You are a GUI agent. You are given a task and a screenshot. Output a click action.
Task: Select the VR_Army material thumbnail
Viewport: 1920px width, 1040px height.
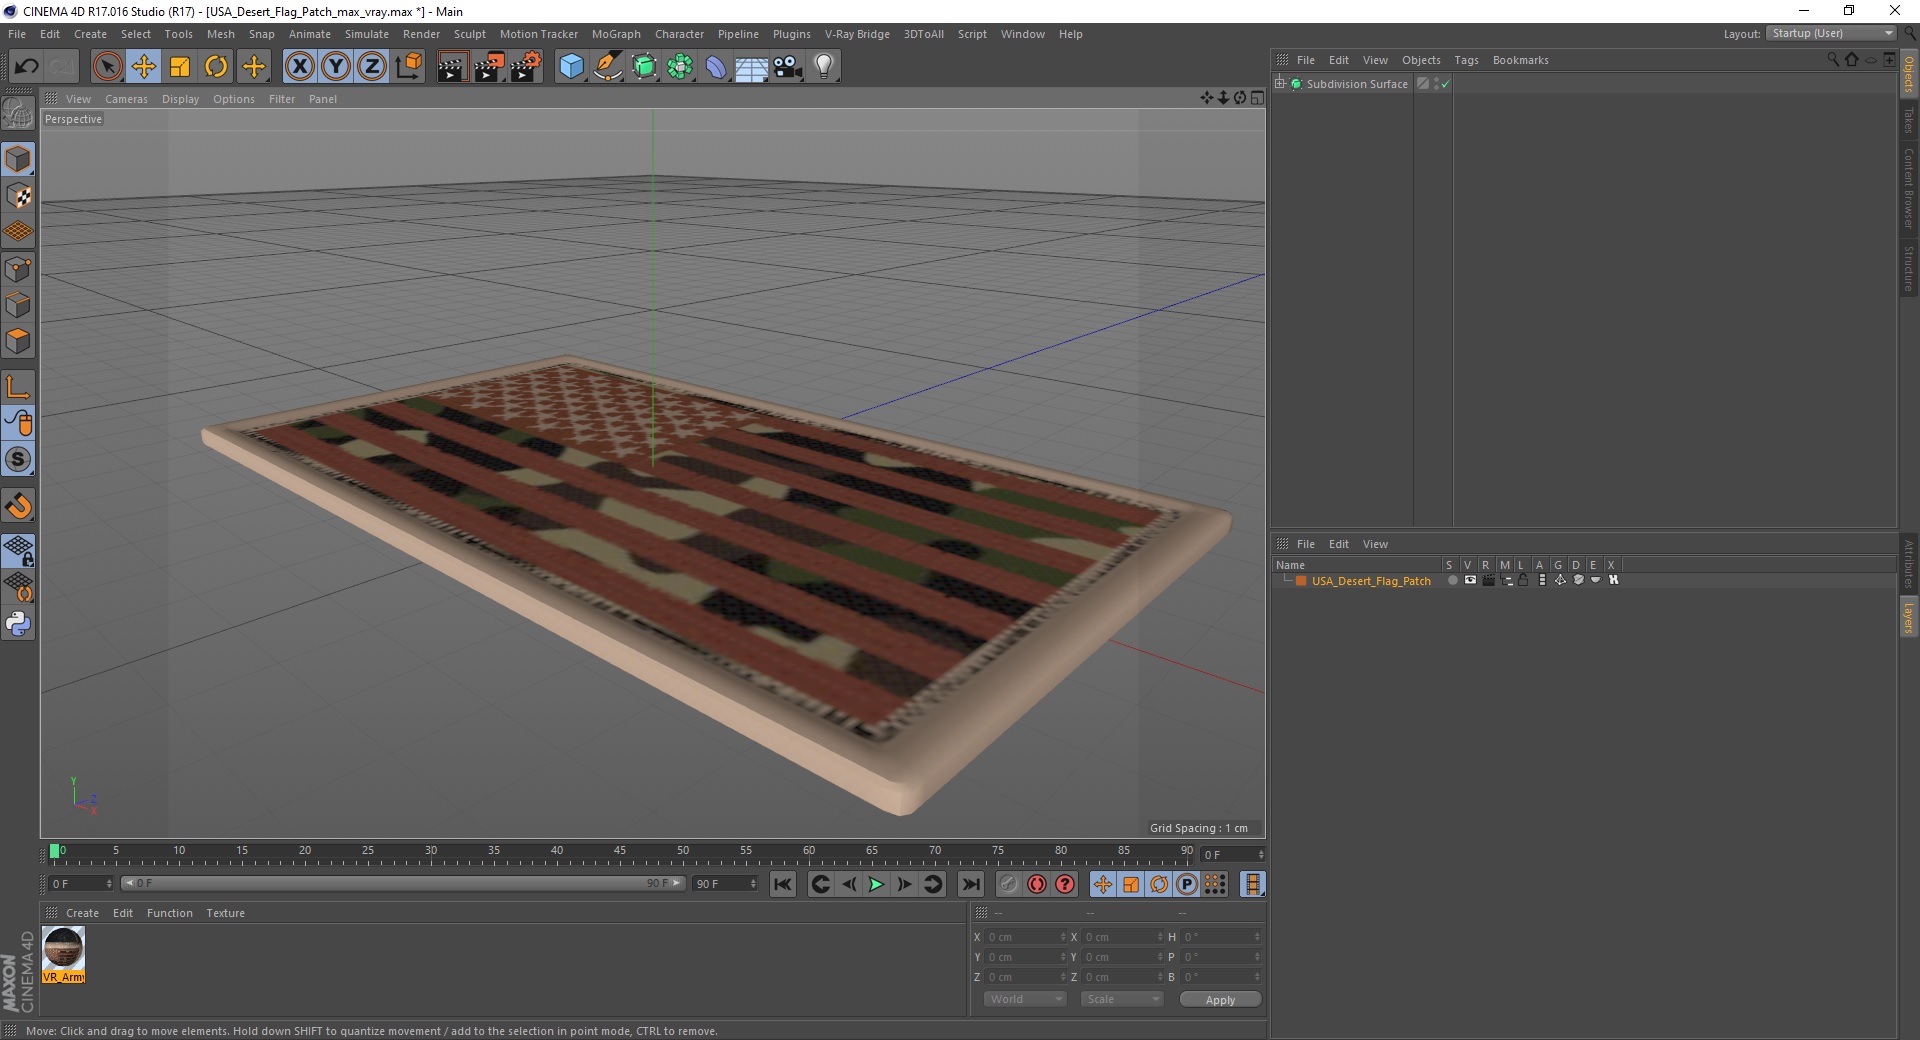click(x=63, y=954)
